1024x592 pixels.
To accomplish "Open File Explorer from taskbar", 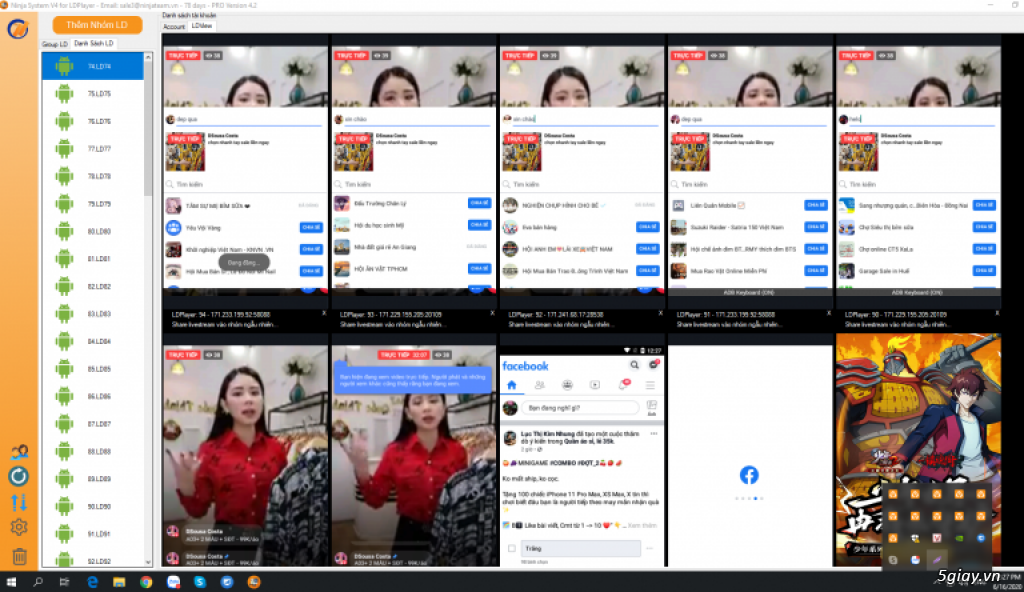I will pyautogui.click(x=119, y=582).
